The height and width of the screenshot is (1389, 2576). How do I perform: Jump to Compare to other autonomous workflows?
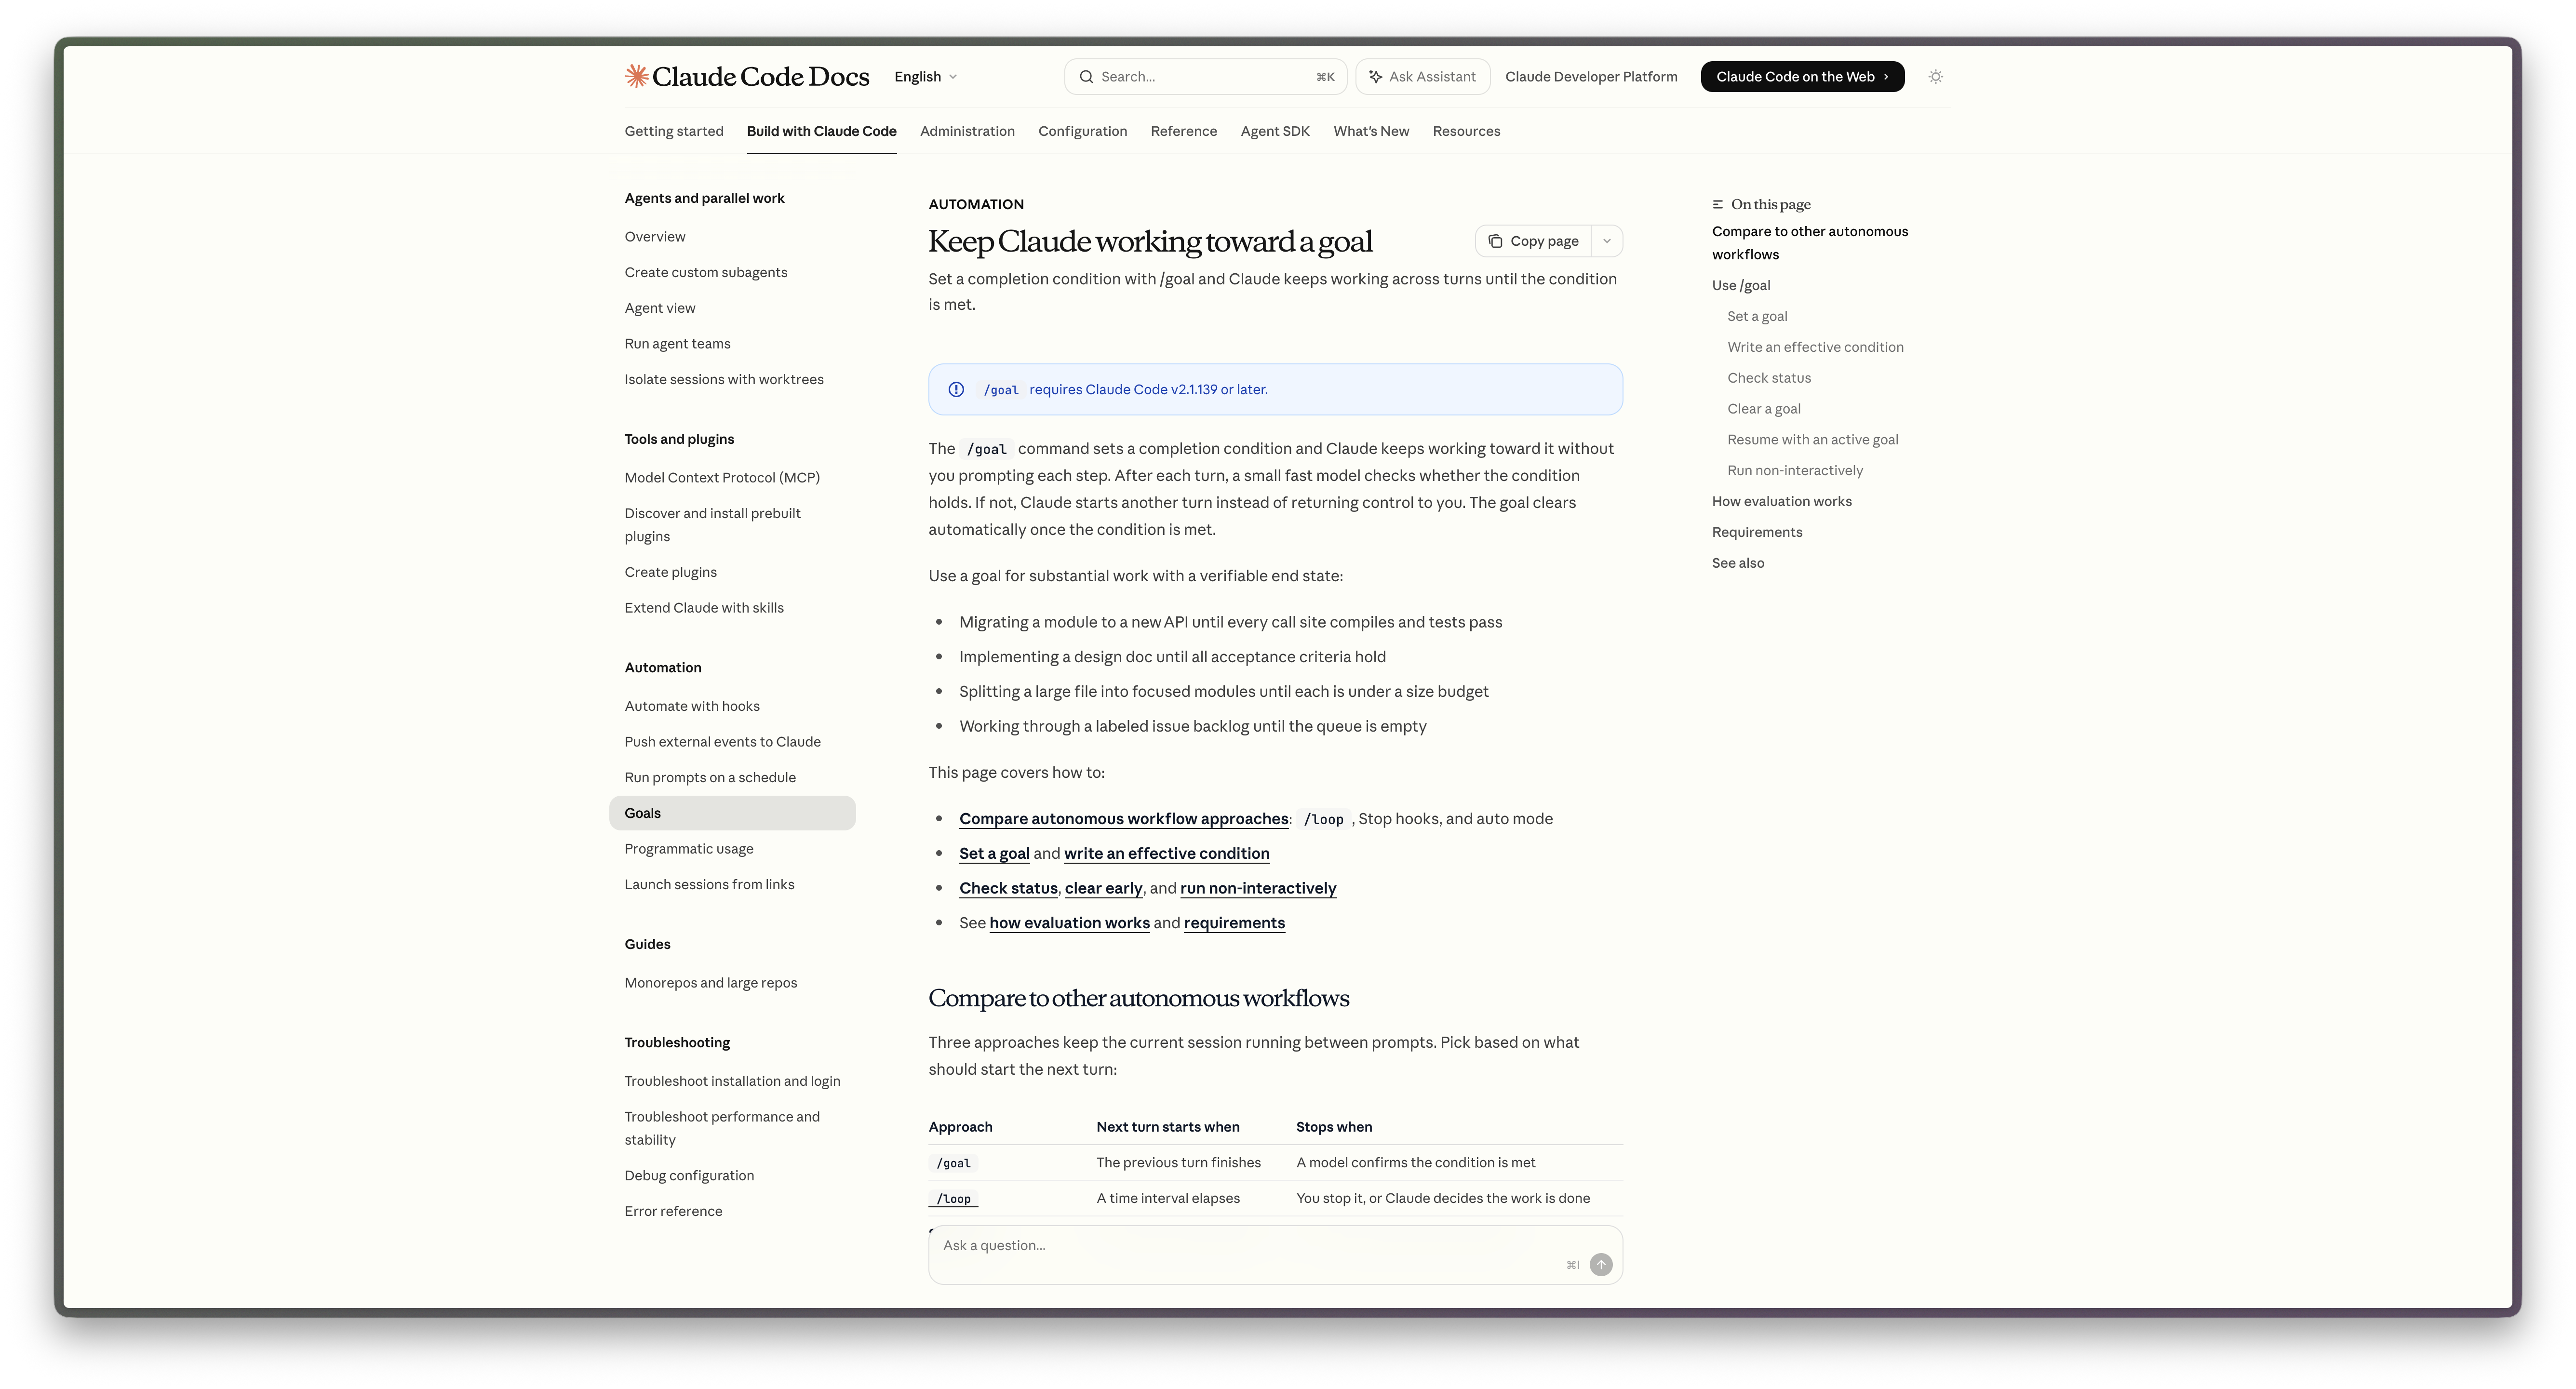tap(1810, 243)
